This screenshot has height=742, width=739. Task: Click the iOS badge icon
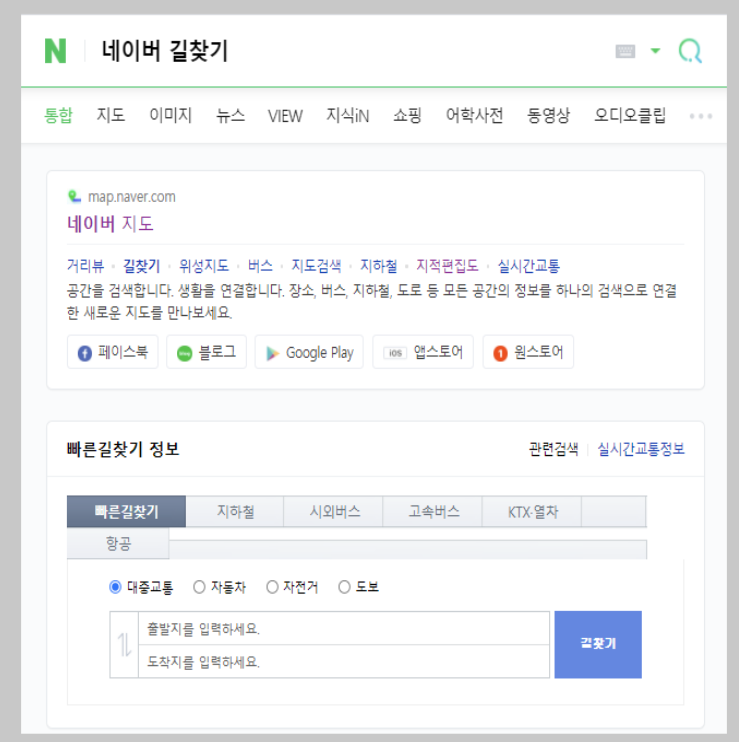tap(395, 353)
